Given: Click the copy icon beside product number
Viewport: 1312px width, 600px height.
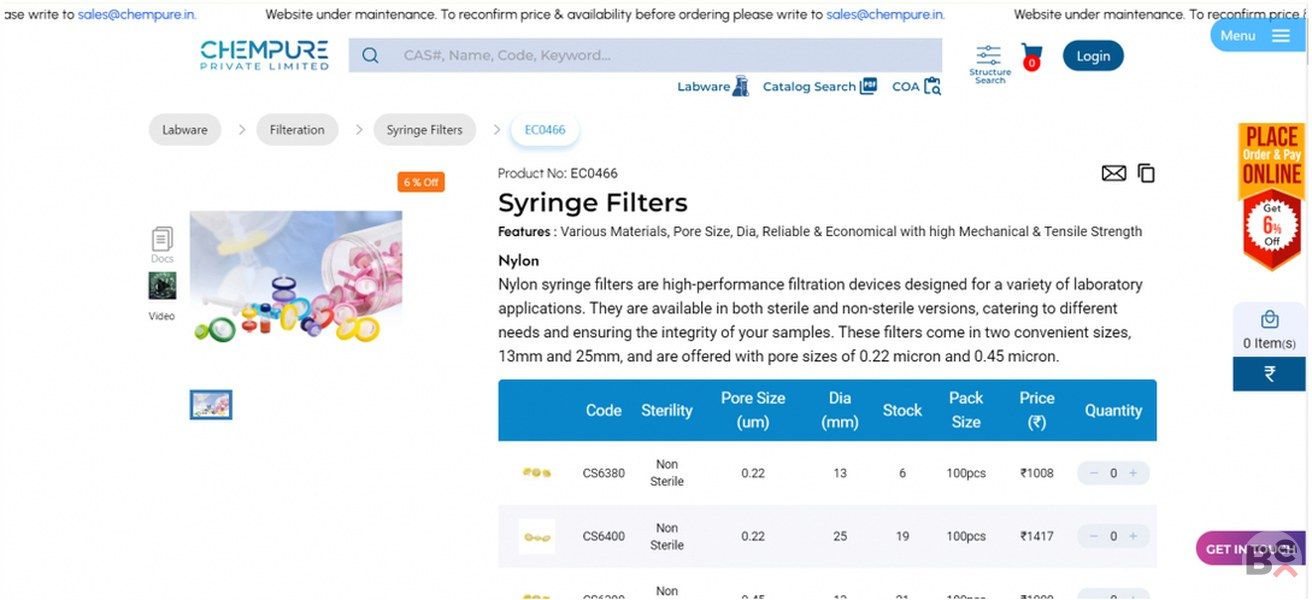Looking at the screenshot, I should pos(1146,173).
